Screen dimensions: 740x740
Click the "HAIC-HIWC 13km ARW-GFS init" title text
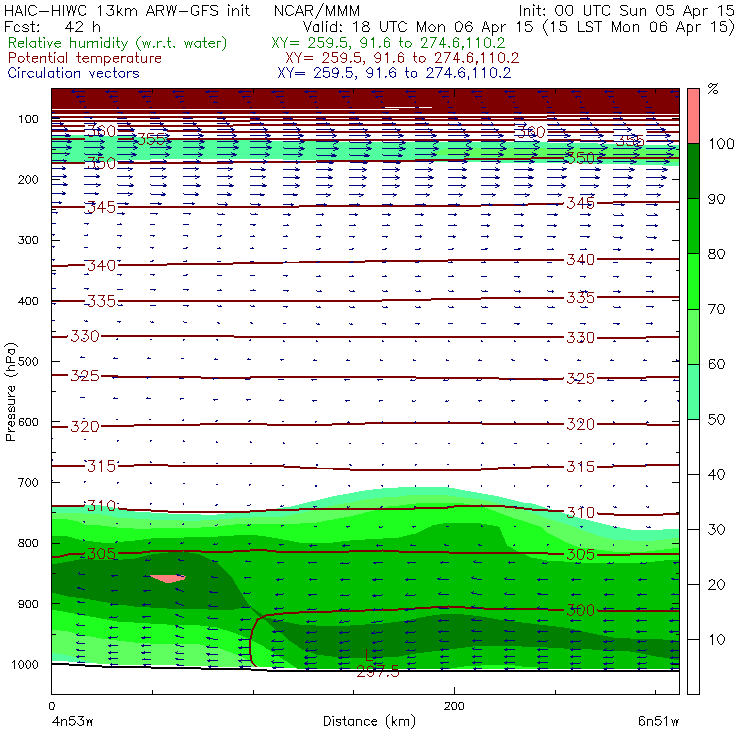(x=126, y=11)
